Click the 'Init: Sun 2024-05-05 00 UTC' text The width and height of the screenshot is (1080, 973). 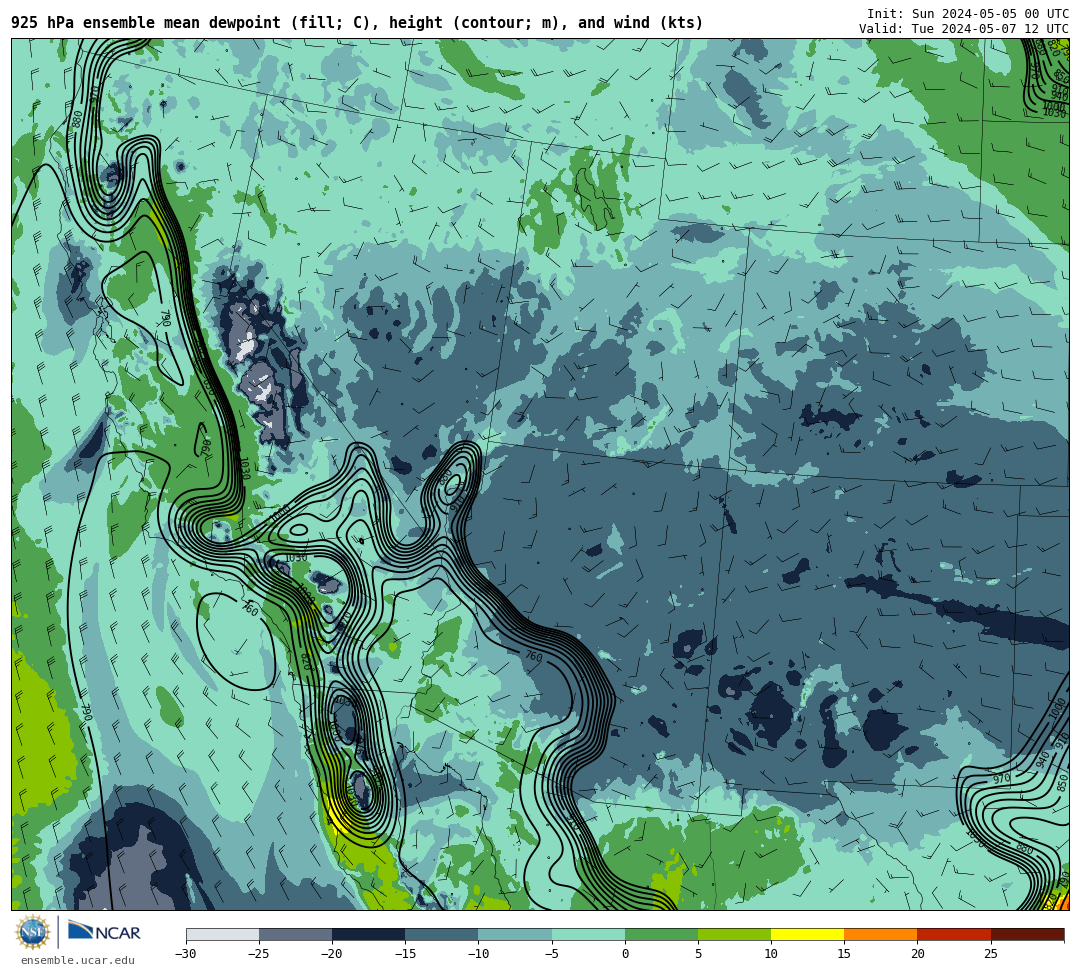[968, 14]
